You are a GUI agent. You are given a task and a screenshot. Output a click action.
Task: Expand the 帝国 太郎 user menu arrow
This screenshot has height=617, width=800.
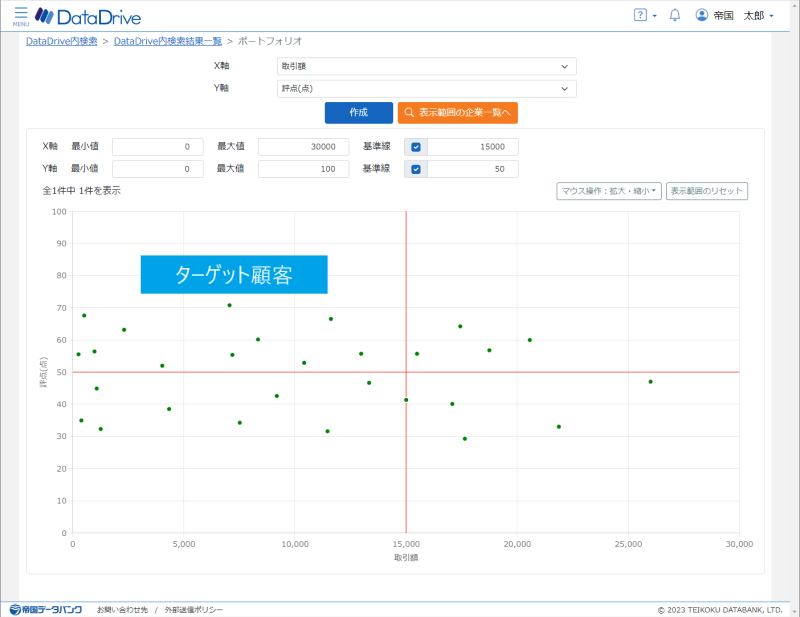771,16
